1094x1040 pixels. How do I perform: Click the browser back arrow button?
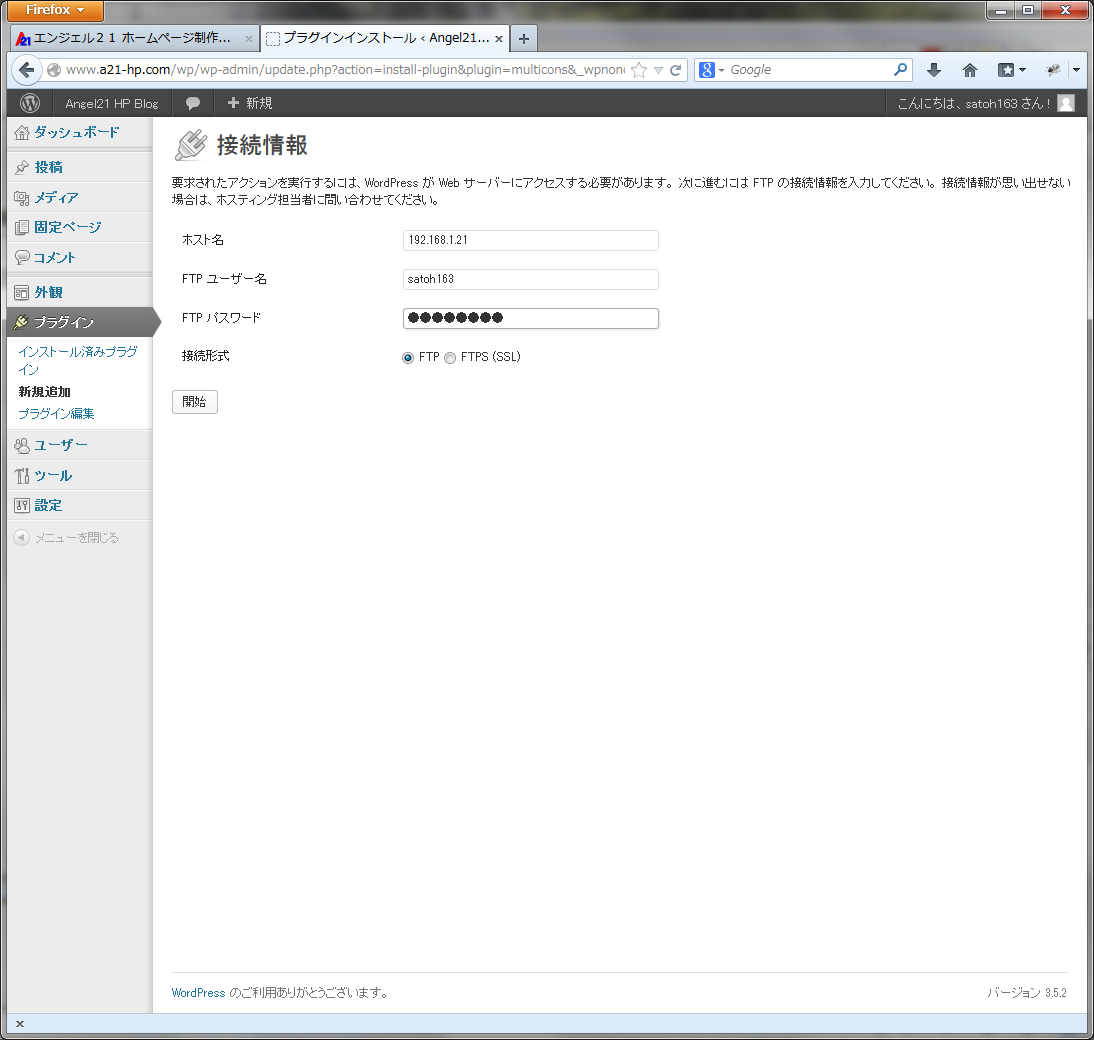tap(27, 70)
